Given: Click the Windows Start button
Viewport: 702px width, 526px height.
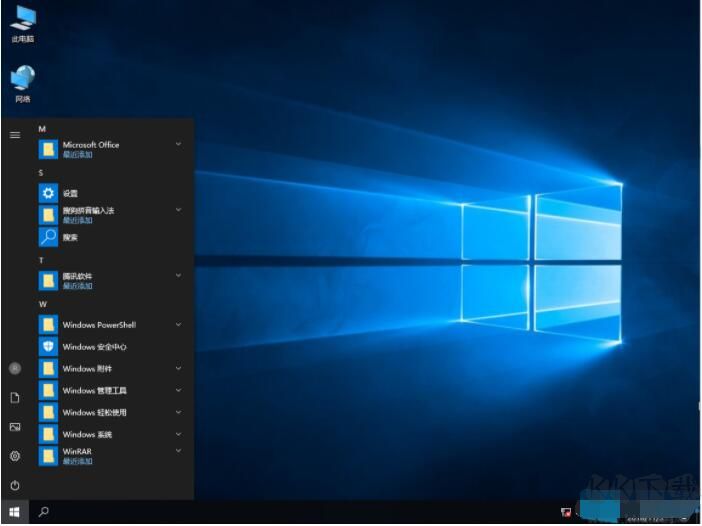Looking at the screenshot, I should click(x=14, y=512).
